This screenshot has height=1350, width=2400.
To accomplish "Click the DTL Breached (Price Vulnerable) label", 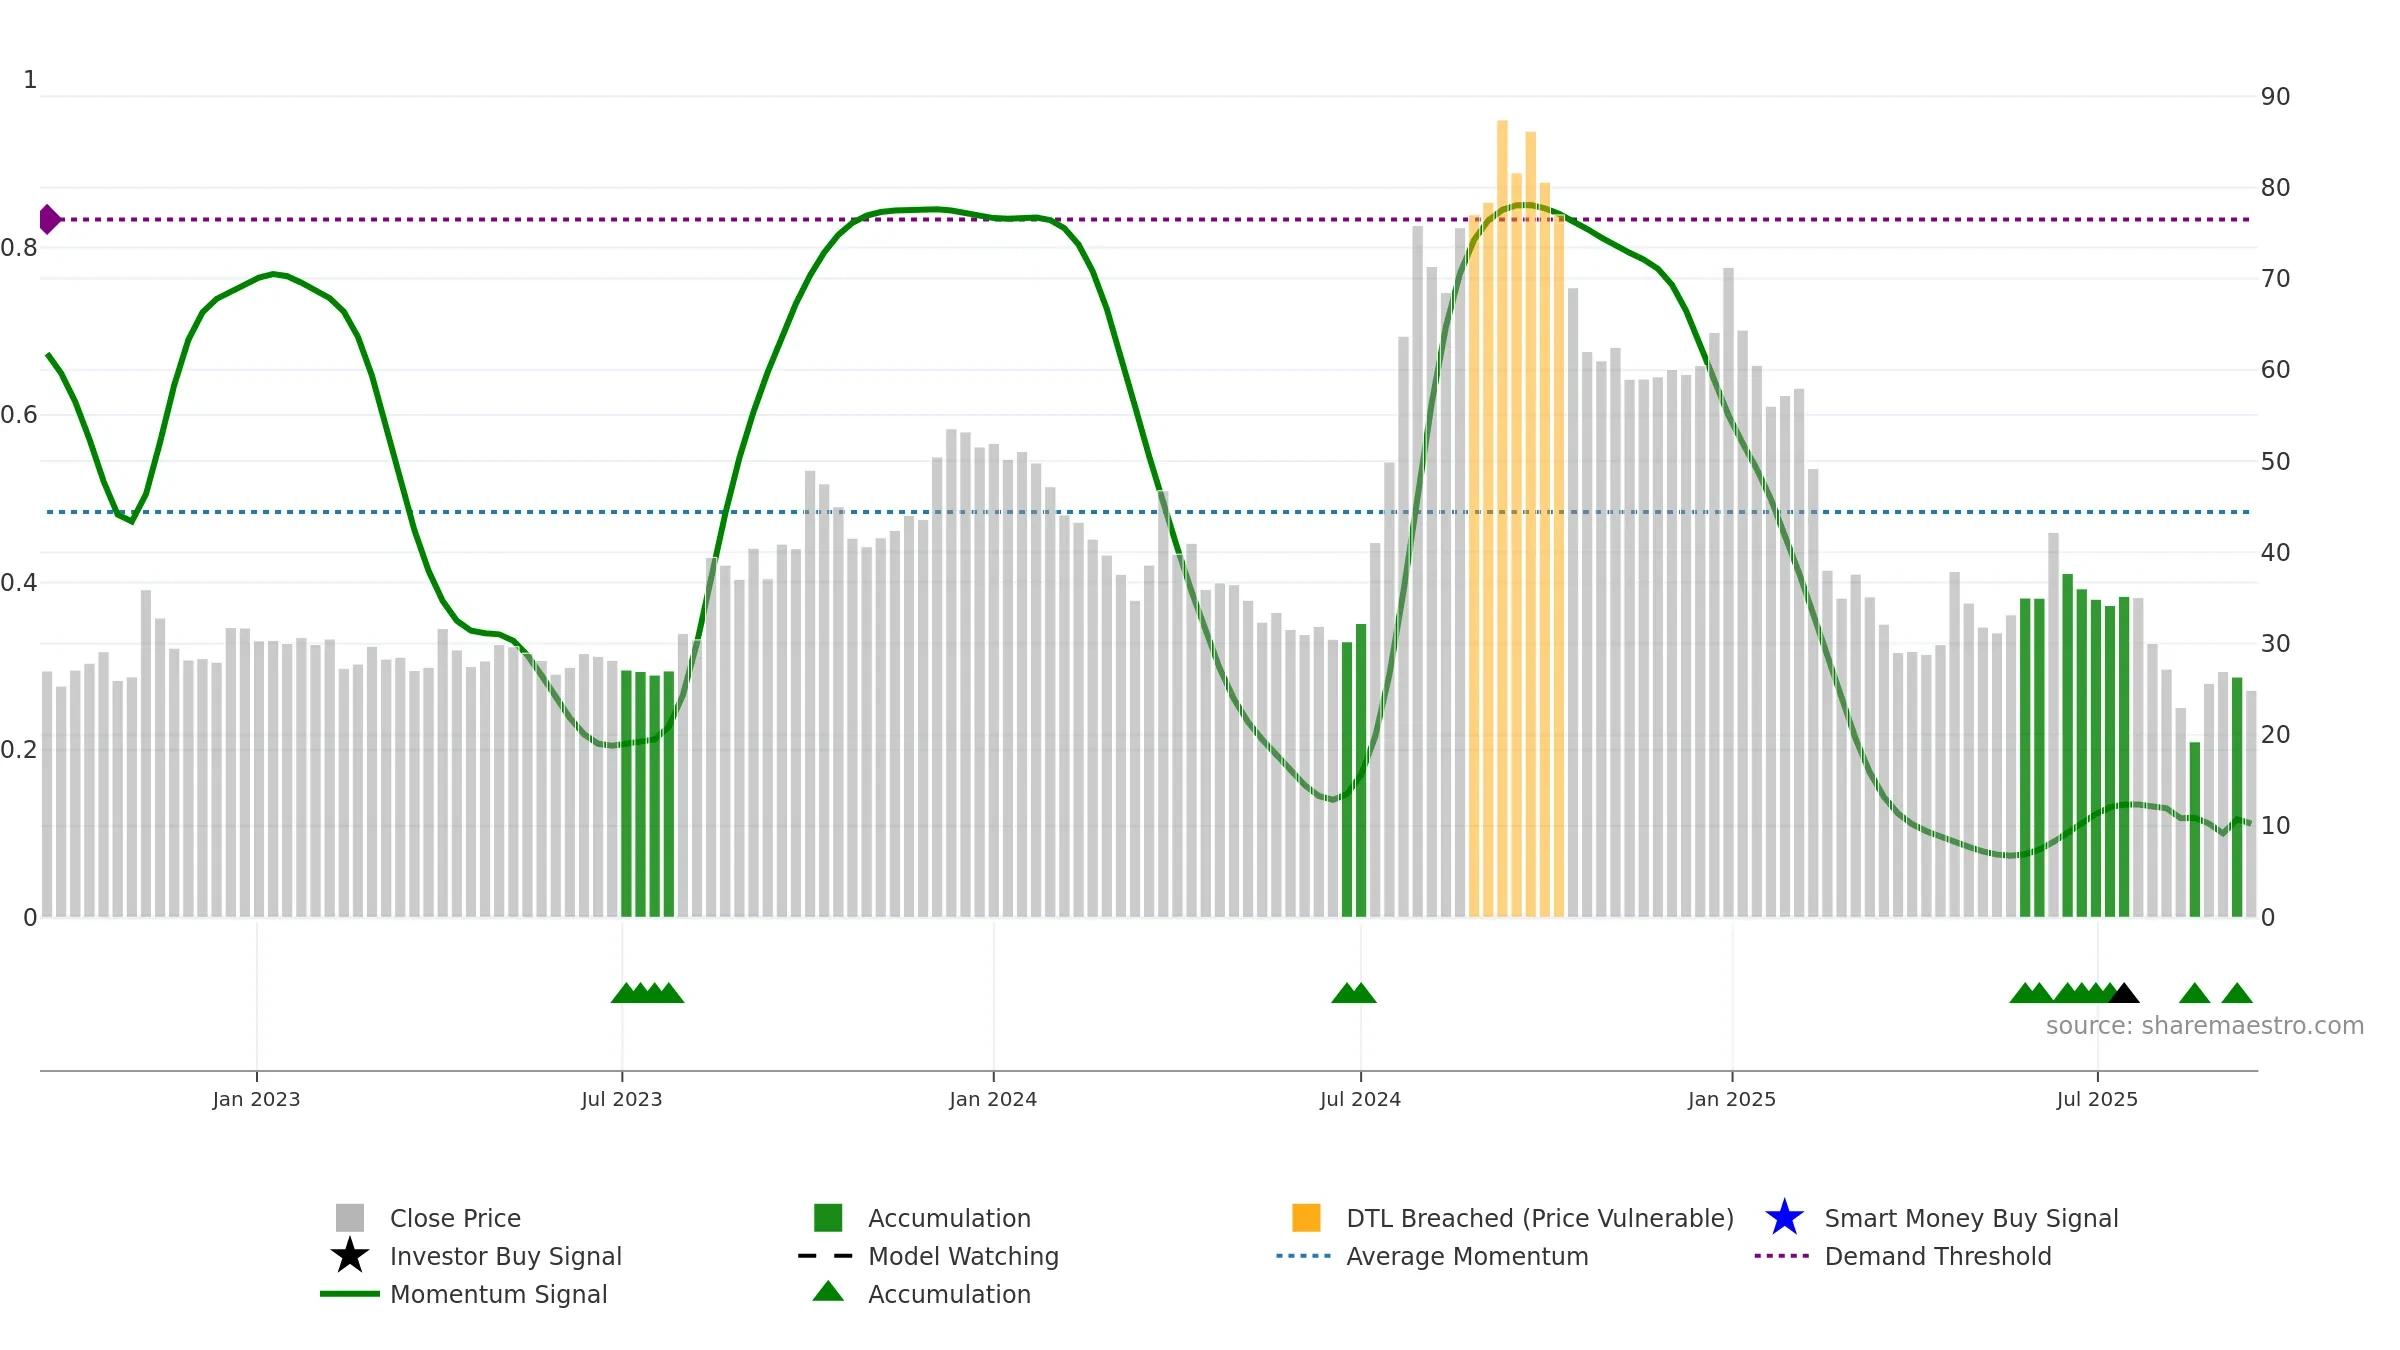I will click(1540, 1218).
